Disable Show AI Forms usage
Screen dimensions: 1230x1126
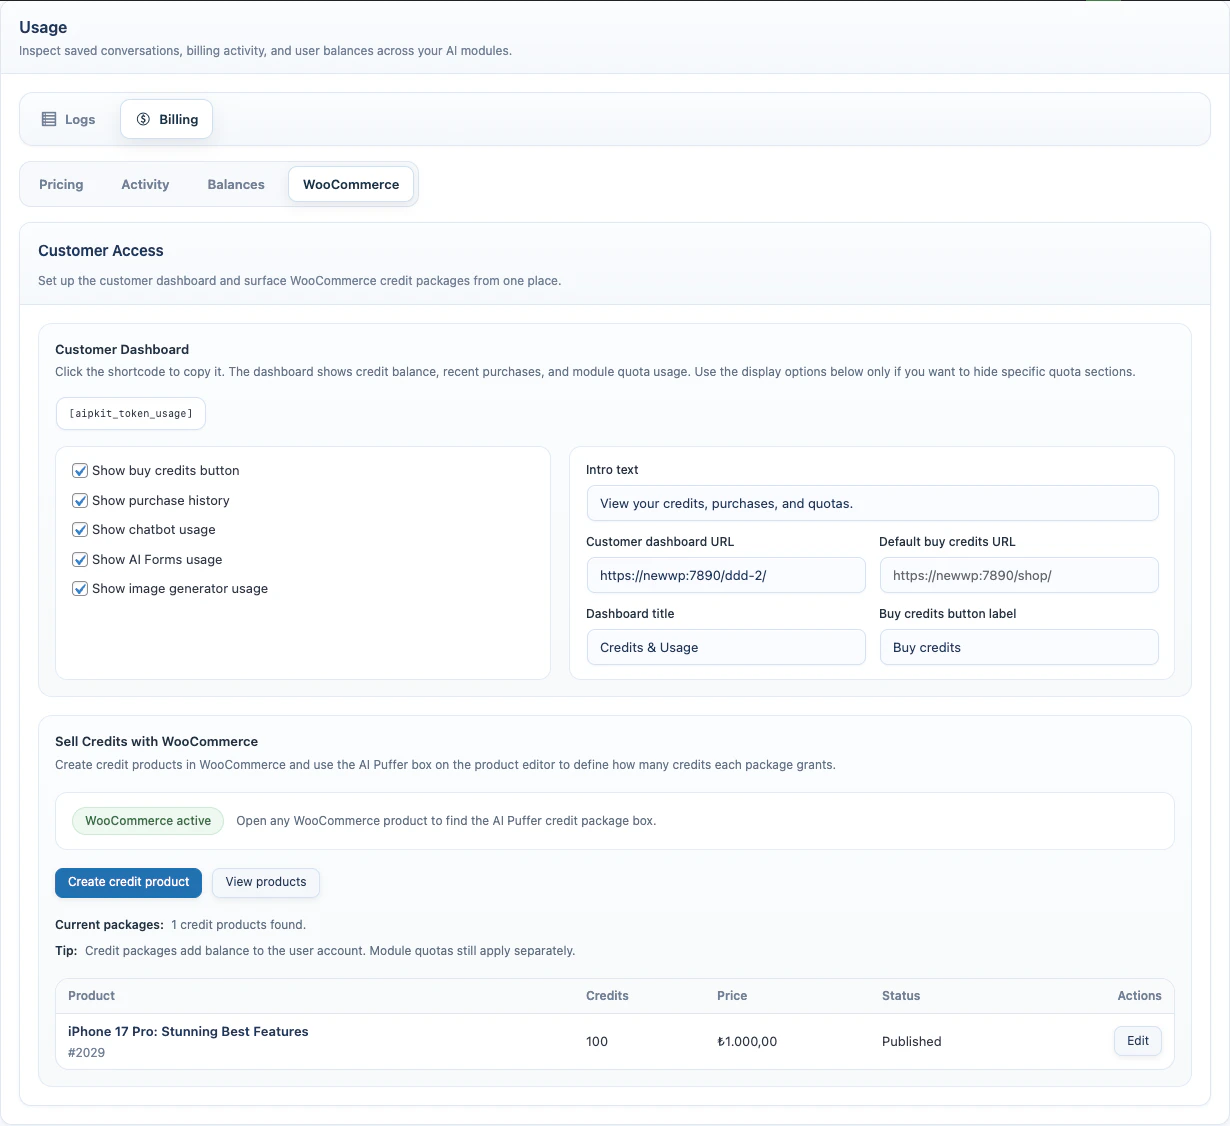(79, 559)
